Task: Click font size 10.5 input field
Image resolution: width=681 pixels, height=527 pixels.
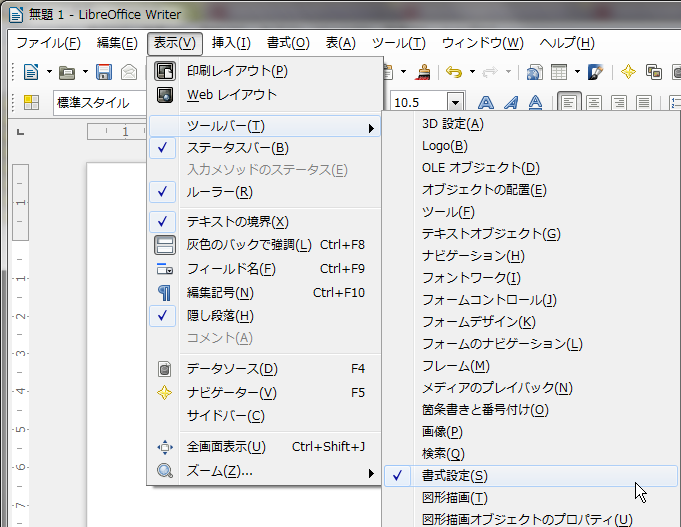Action: pyautogui.click(x=419, y=103)
